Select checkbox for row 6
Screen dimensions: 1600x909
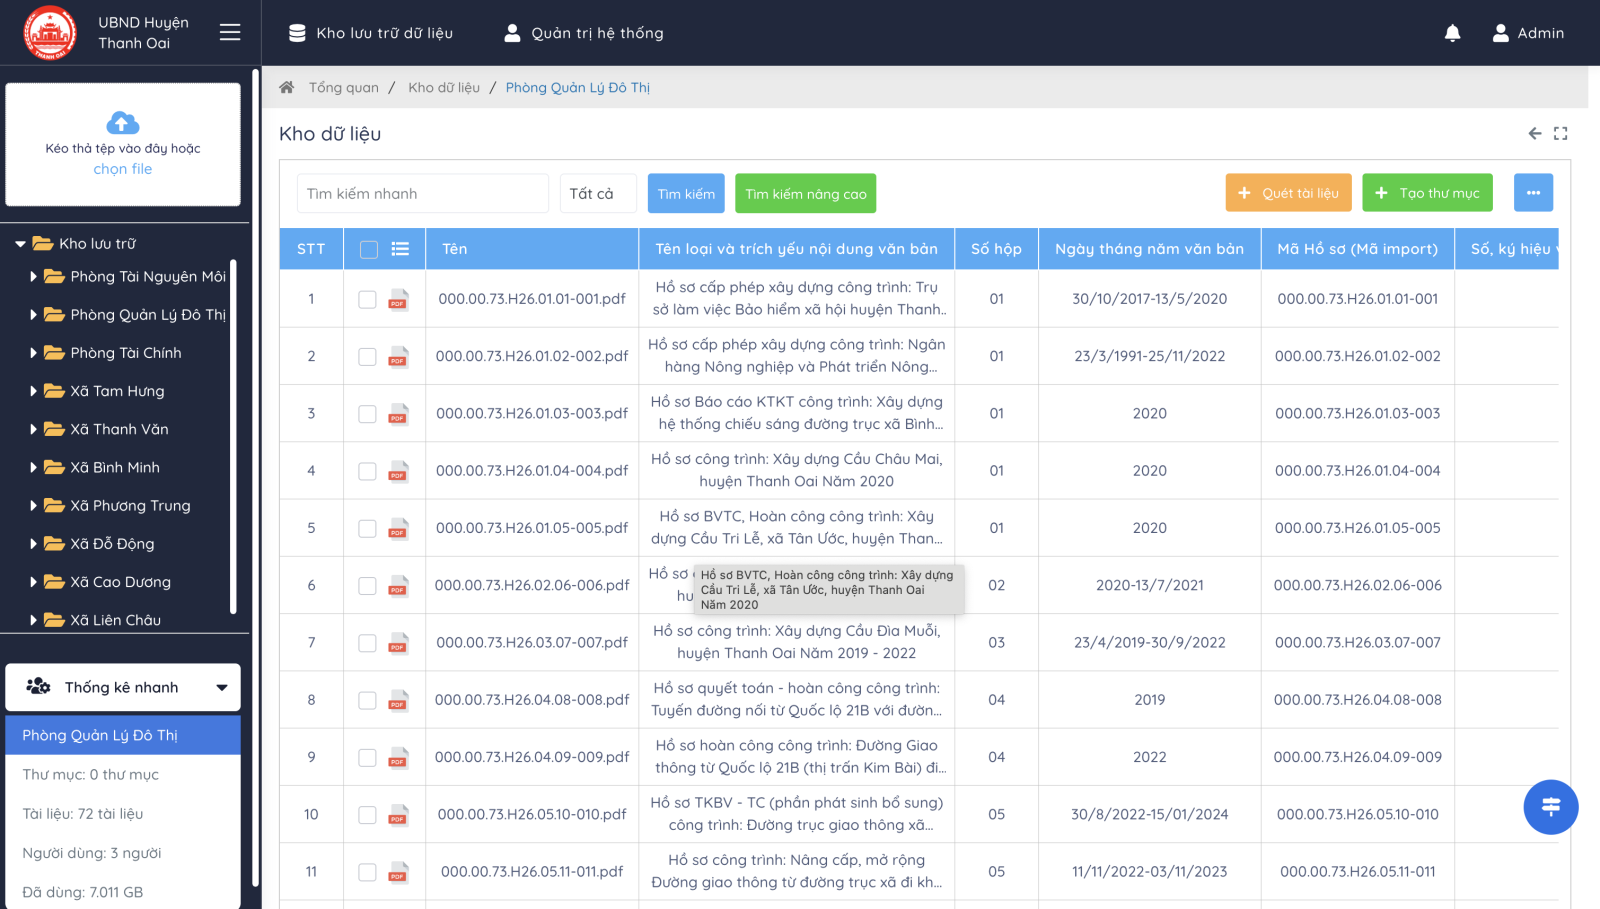(367, 585)
